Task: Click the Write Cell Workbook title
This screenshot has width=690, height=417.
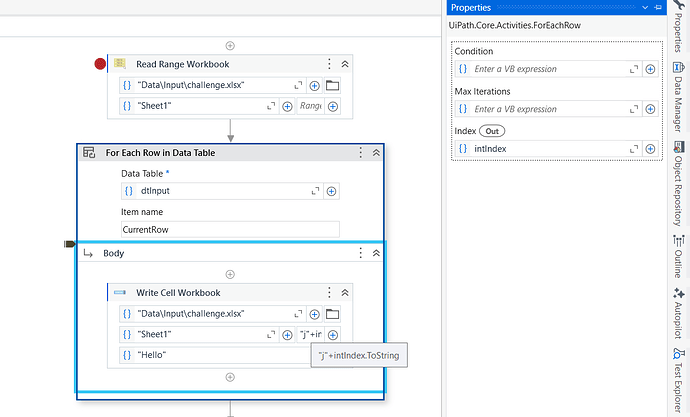Action: [x=178, y=293]
